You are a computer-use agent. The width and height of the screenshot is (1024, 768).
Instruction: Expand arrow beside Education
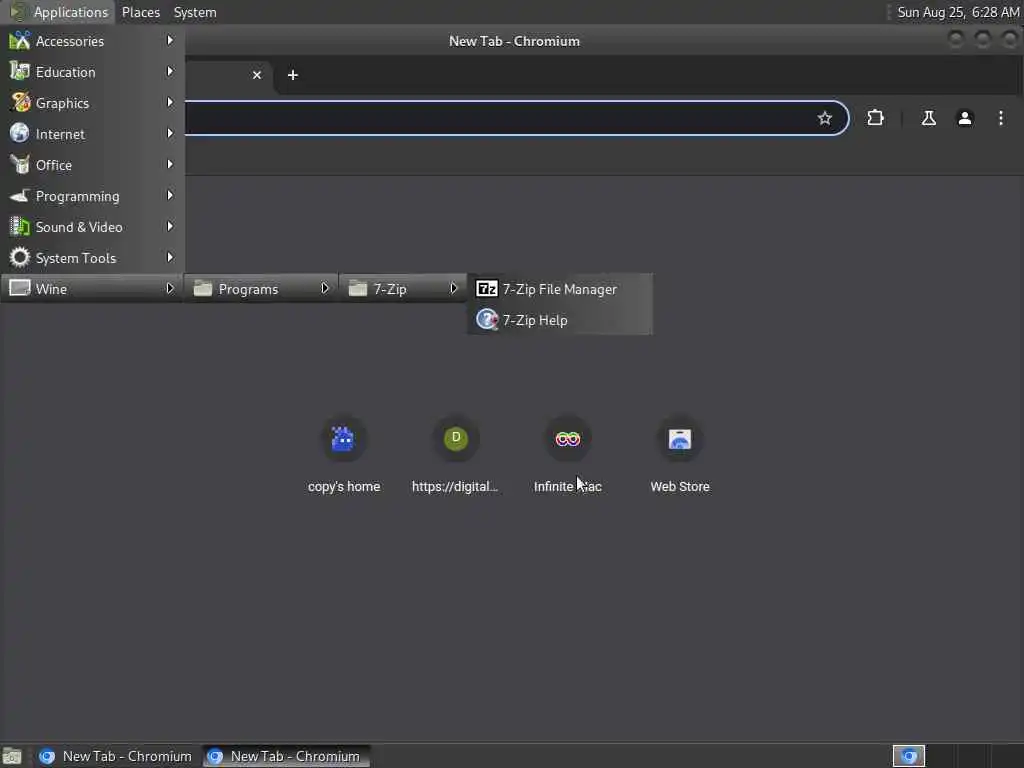[x=170, y=71]
